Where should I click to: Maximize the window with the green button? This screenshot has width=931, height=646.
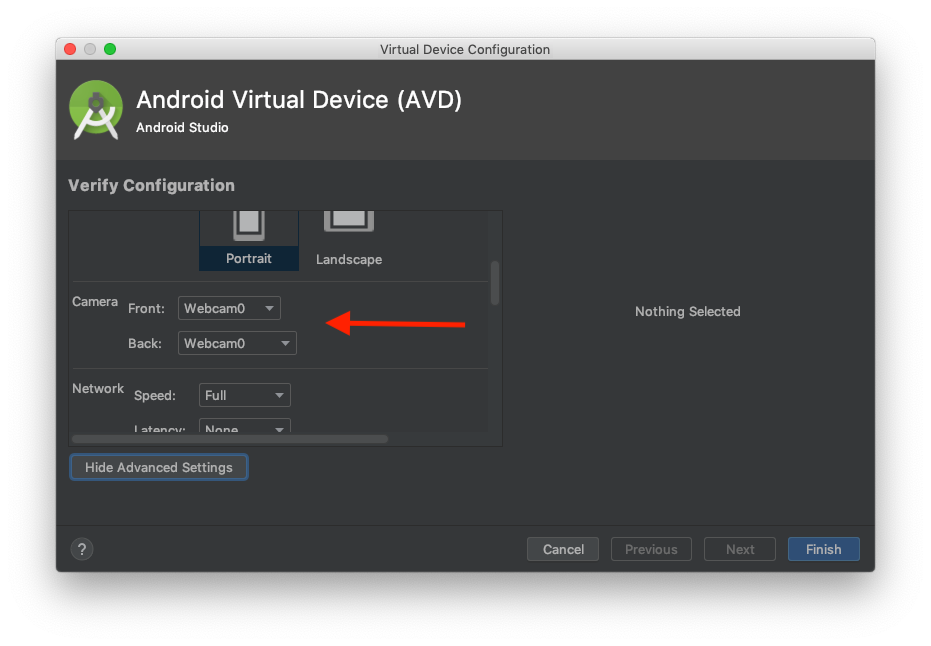click(110, 49)
